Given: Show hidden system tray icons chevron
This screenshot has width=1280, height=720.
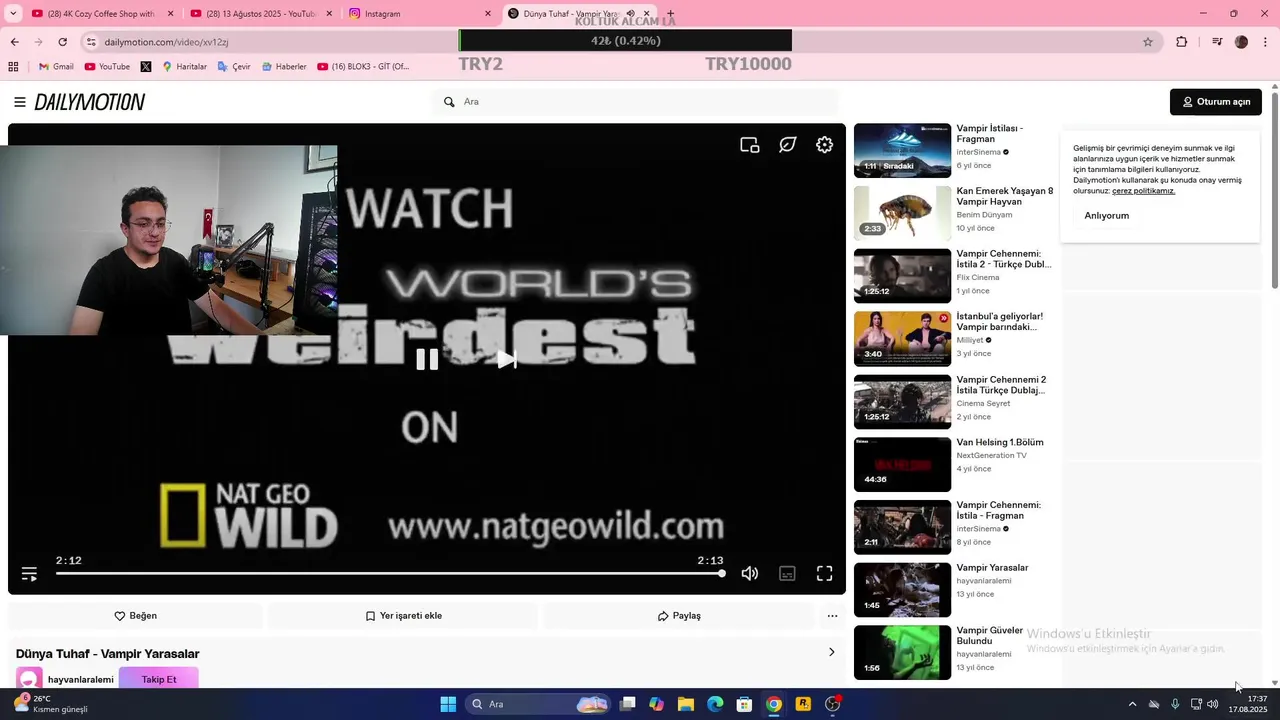Looking at the screenshot, I should point(1132,704).
